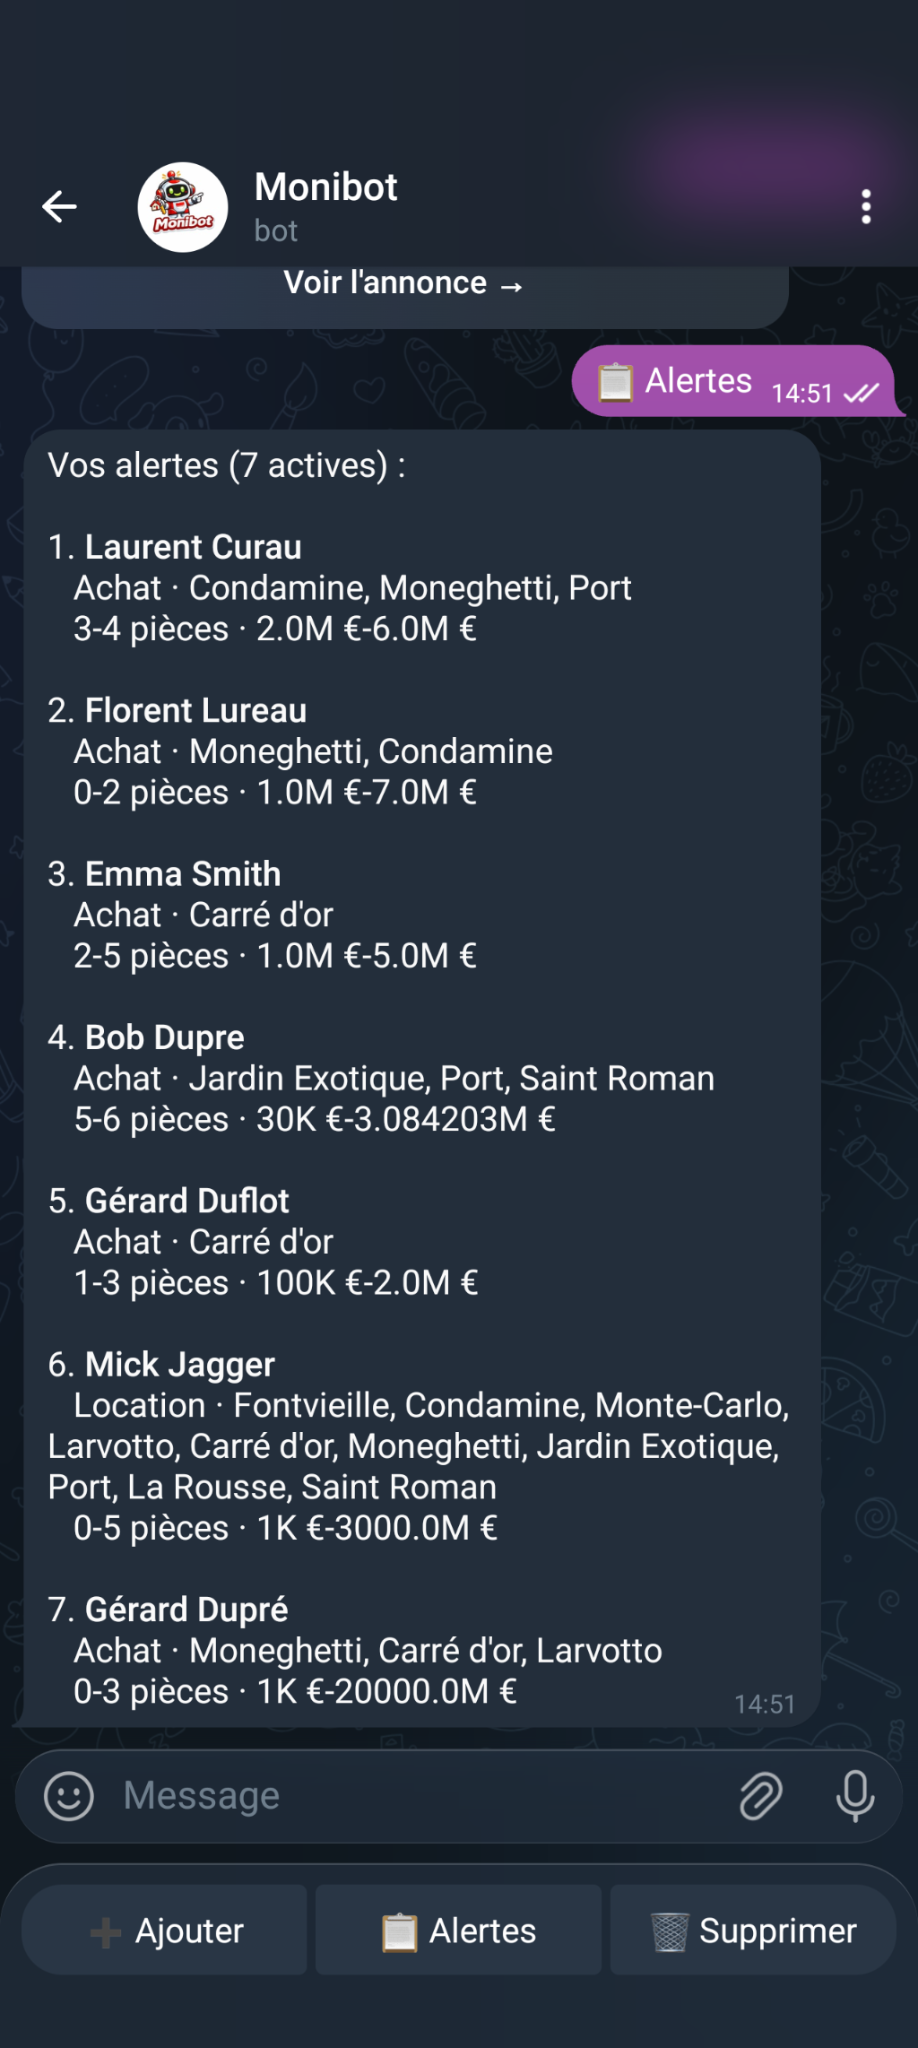
Task: Tap the Emma Smith alert name
Action: (183, 874)
